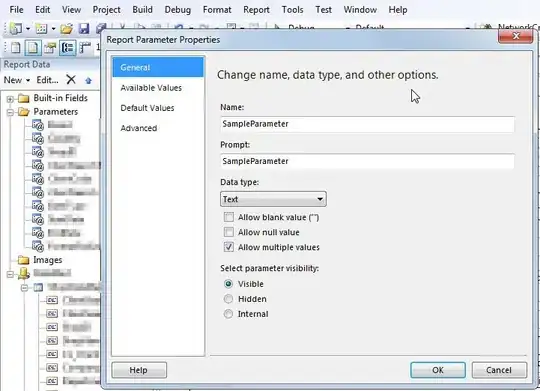Open the New dropdown in Report Data
540x391 pixels.
pos(17,80)
